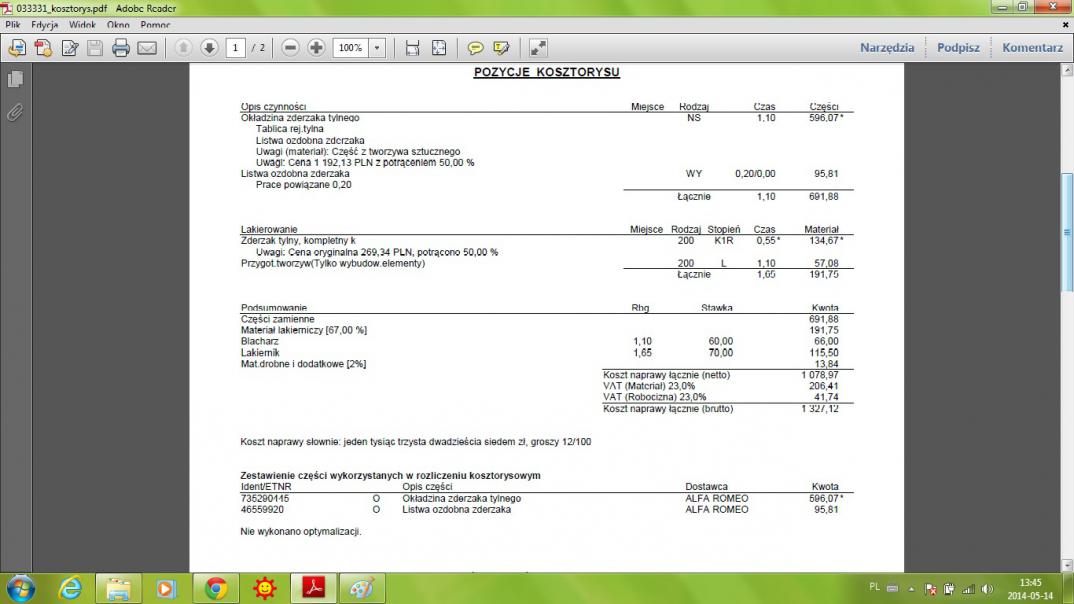Open the Windows Start button

coord(21,588)
